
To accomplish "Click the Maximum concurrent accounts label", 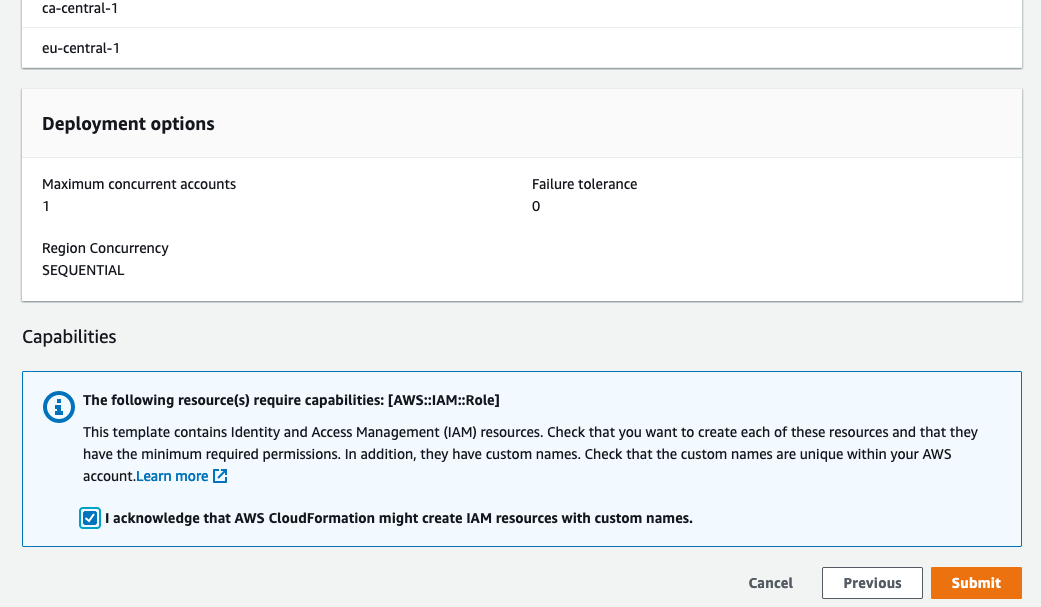I will pos(139,184).
